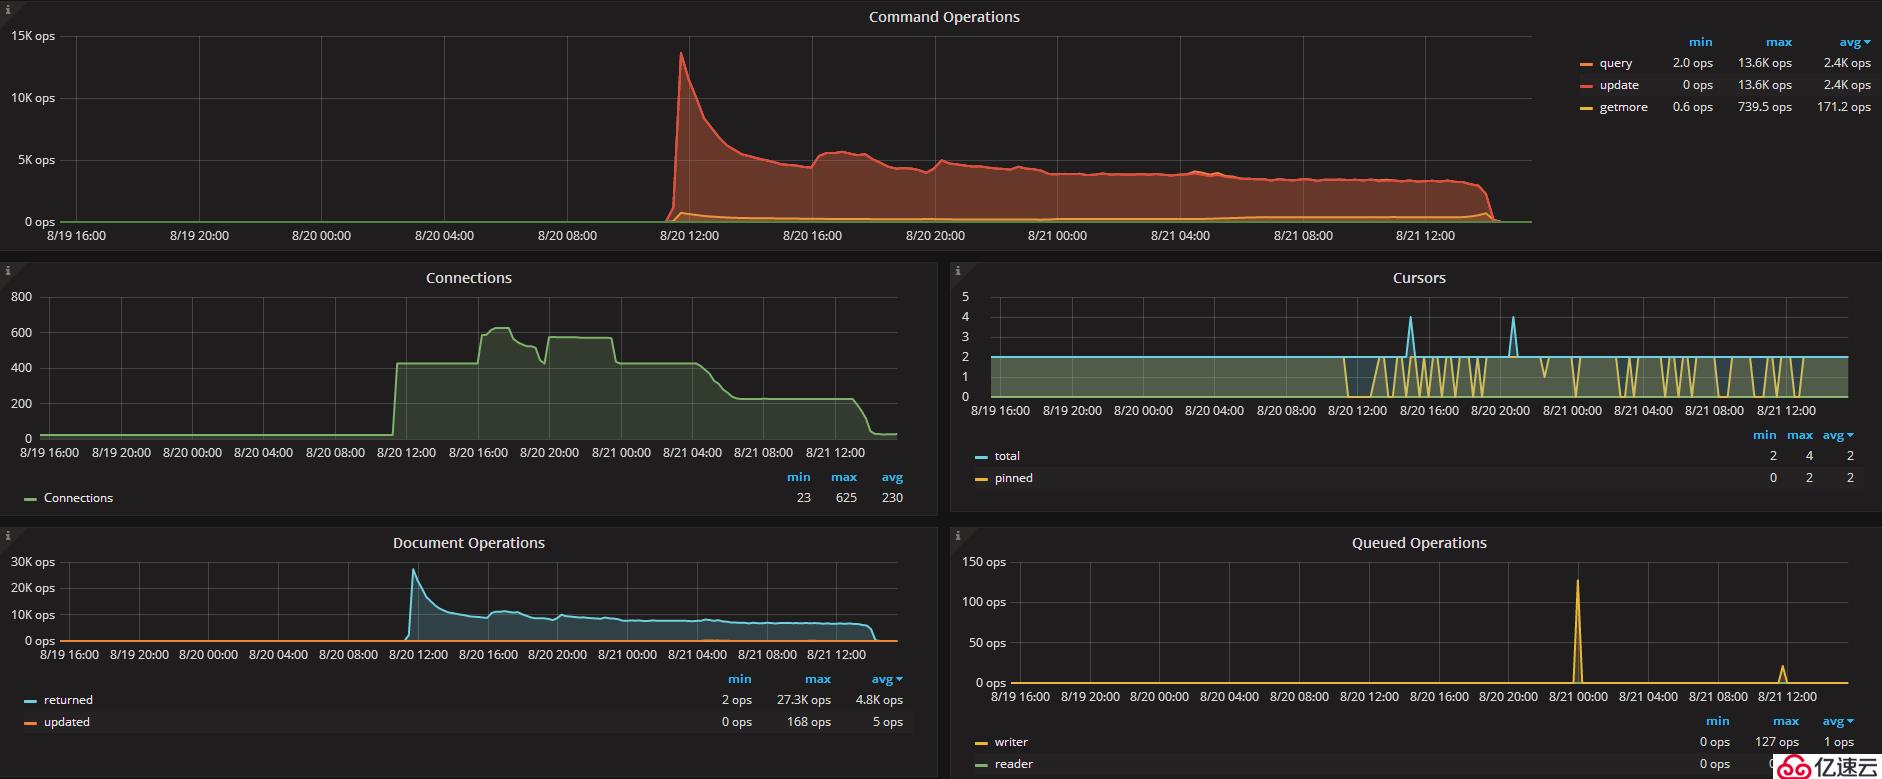Toggle the writer queue series
The height and width of the screenshot is (779, 1882).
[x=1011, y=742]
